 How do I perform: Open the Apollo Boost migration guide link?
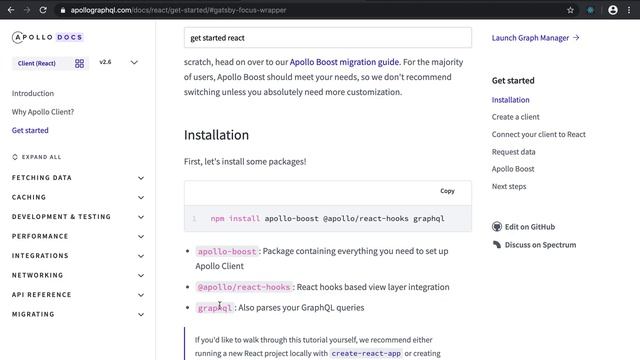pyautogui.click(x=344, y=62)
